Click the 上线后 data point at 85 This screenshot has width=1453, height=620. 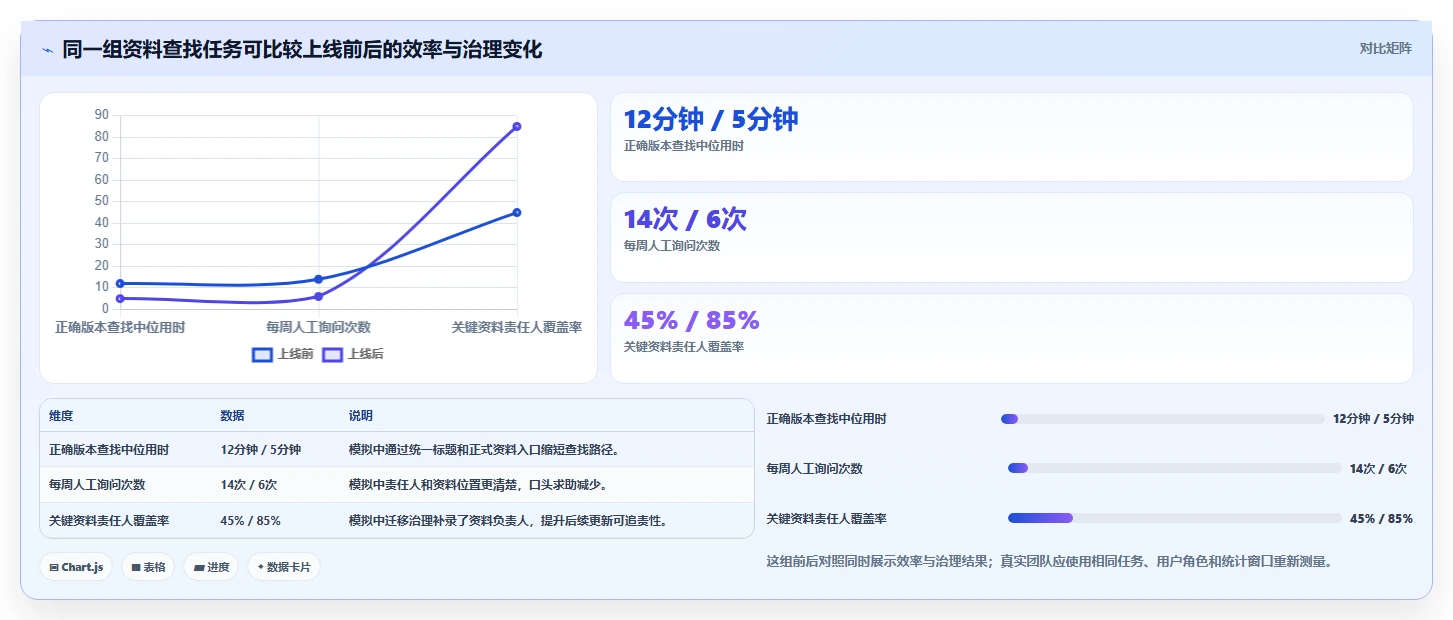coord(517,126)
